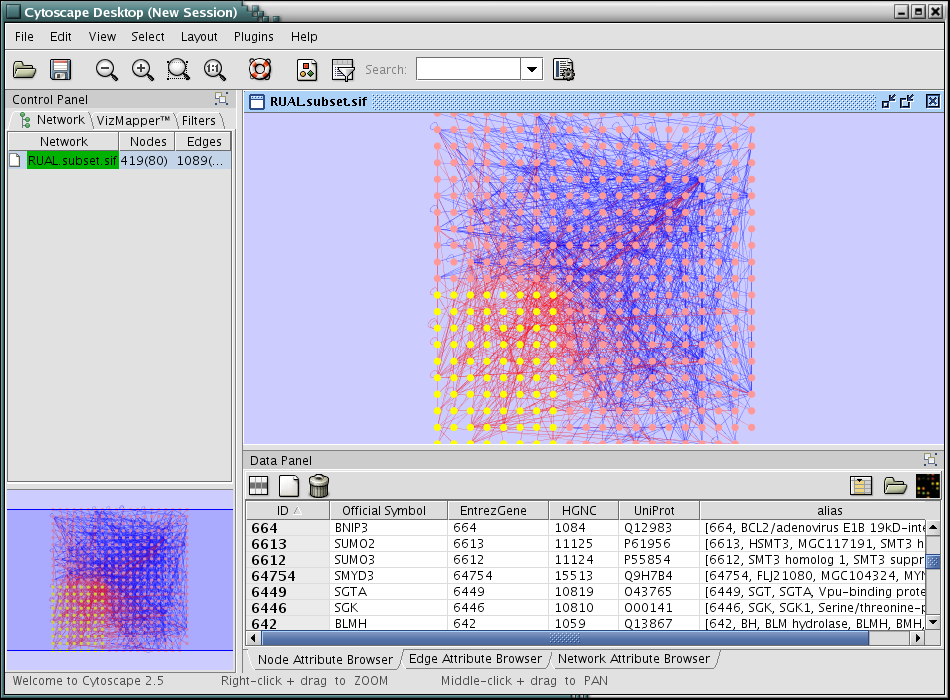Open help via the lifebuoy icon
The image size is (950, 700).
260,70
